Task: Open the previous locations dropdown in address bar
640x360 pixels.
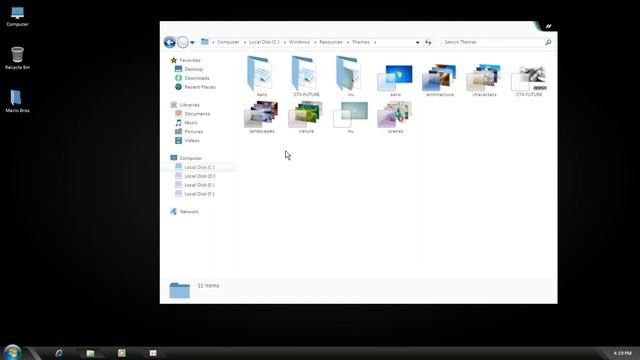Action: pos(417,42)
